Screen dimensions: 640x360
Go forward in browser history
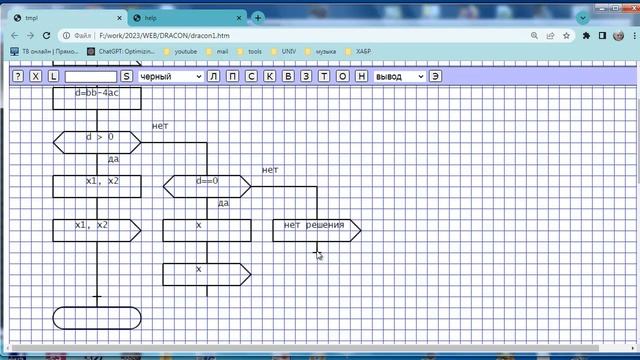point(31,36)
